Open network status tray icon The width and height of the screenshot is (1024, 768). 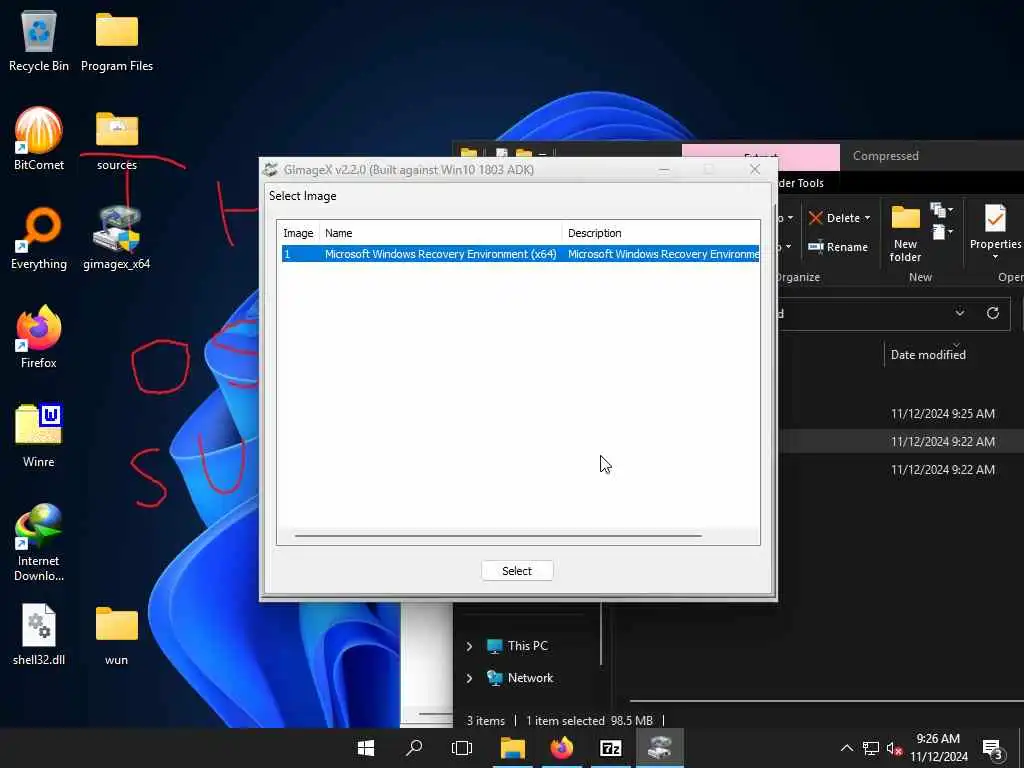(x=871, y=748)
